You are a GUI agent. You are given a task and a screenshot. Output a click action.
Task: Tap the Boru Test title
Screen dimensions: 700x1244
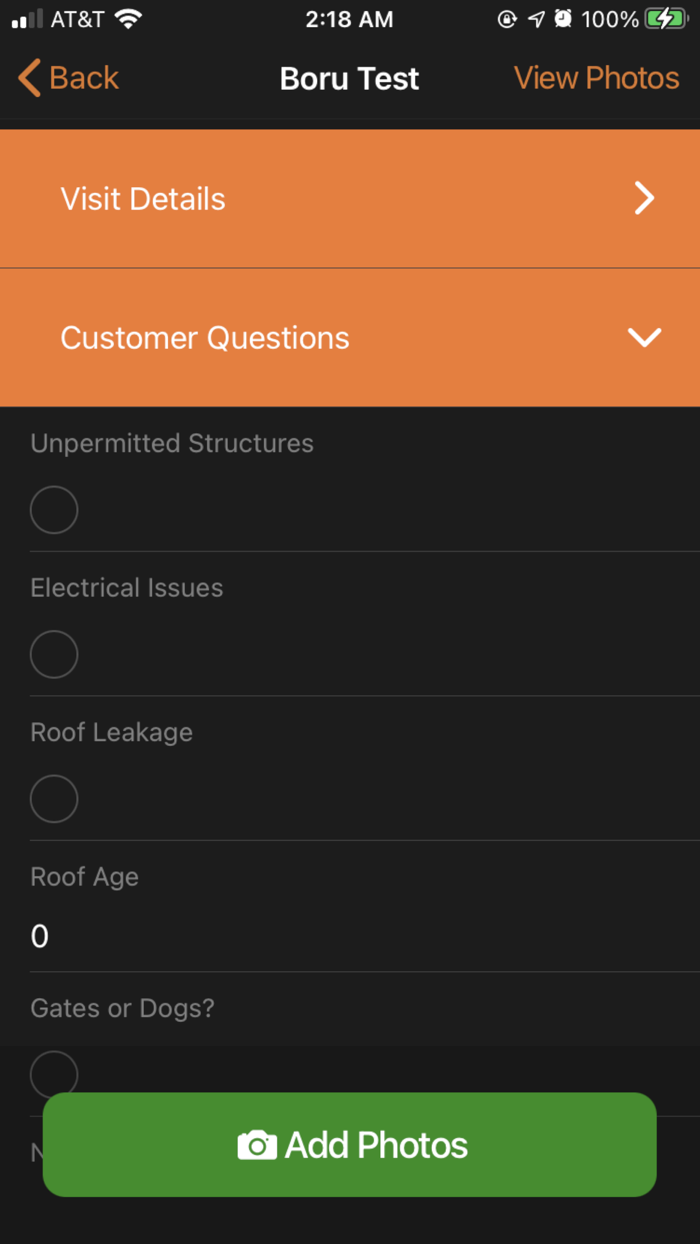pyautogui.click(x=349, y=77)
